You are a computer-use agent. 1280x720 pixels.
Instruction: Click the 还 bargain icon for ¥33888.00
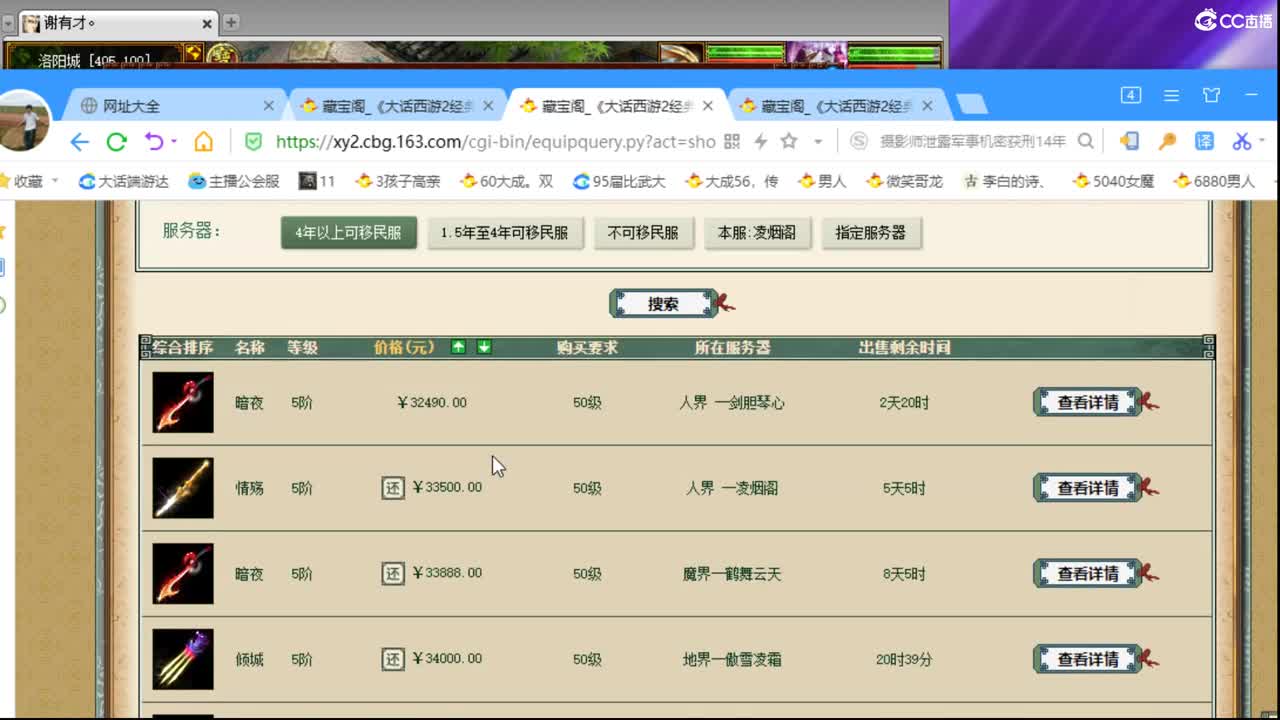pyautogui.click(x=393, y=573)
